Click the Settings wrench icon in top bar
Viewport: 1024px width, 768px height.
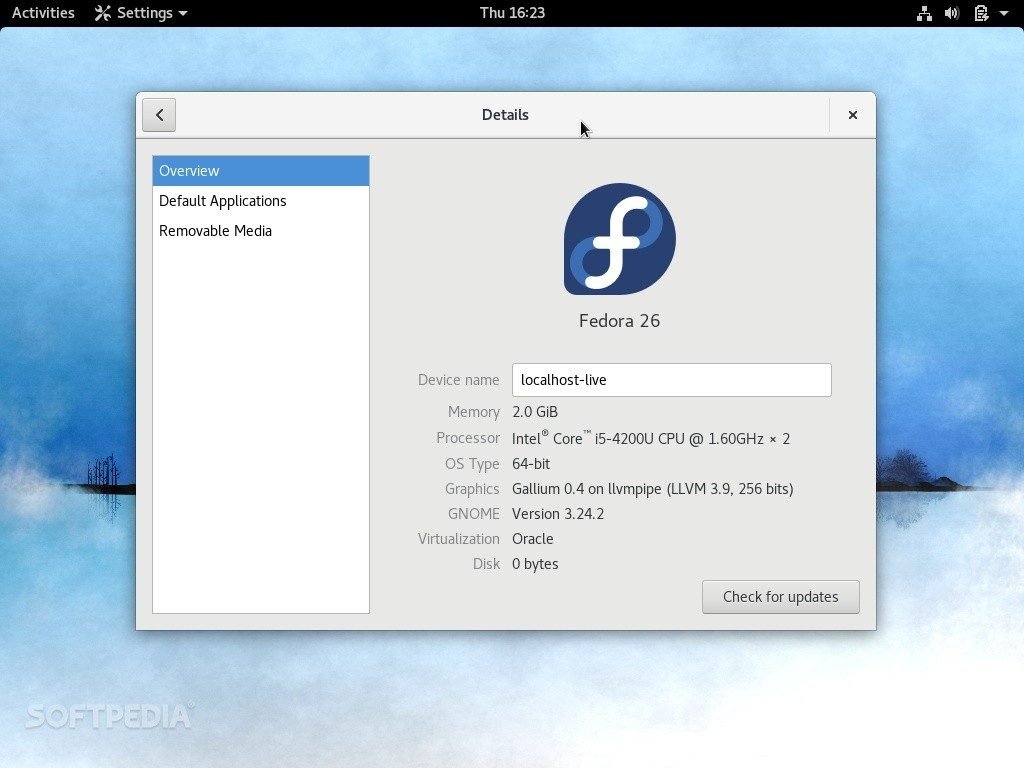point(103,13)
